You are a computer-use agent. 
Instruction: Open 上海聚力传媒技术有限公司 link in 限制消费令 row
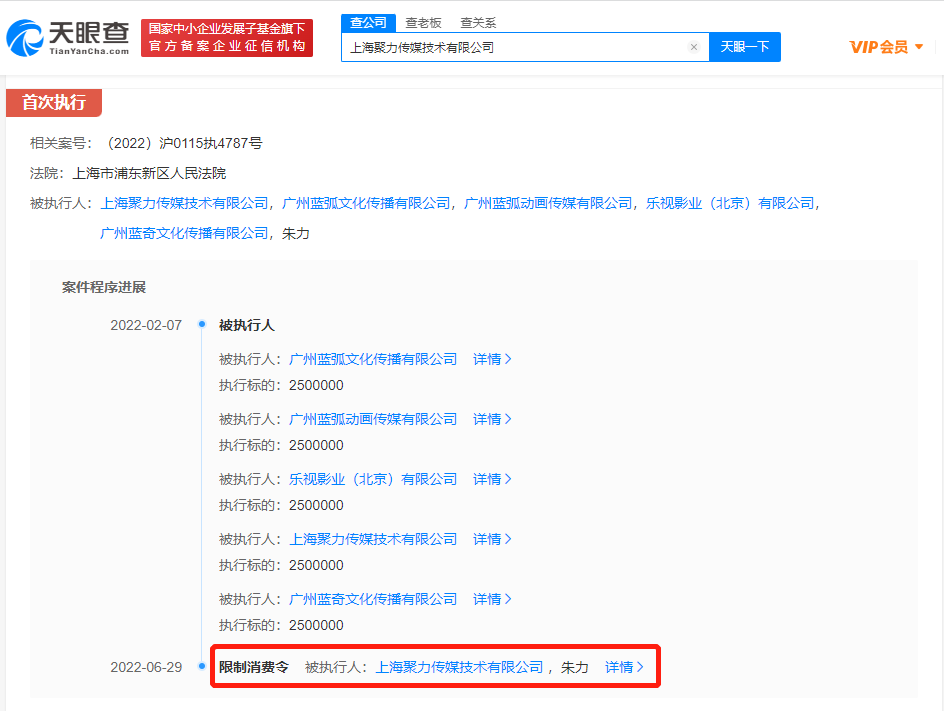pos(459,667)
